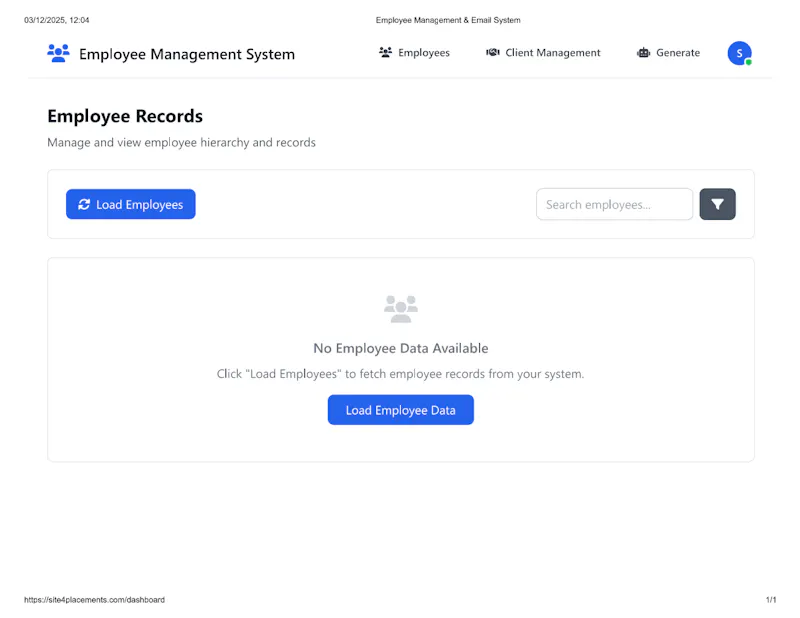Image resolution: width=800 pixels, height=618 pixels.
Task: Click the 'Employee Management & Email System' page title
Action: pos(448,20)
